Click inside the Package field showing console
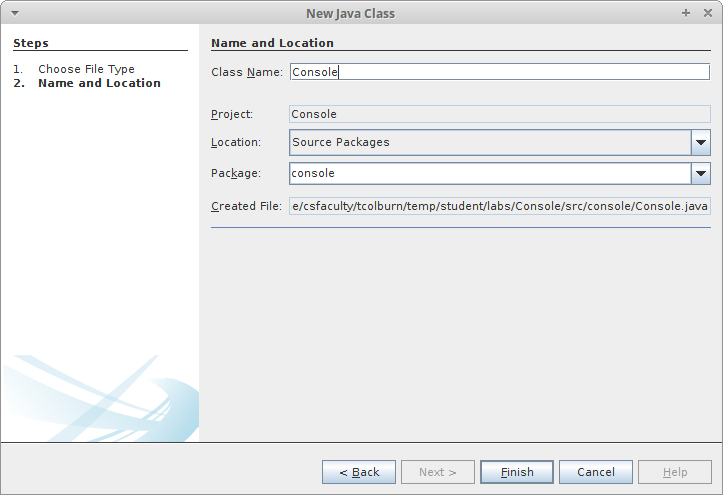The image size is (723, 495). point(489,173)
